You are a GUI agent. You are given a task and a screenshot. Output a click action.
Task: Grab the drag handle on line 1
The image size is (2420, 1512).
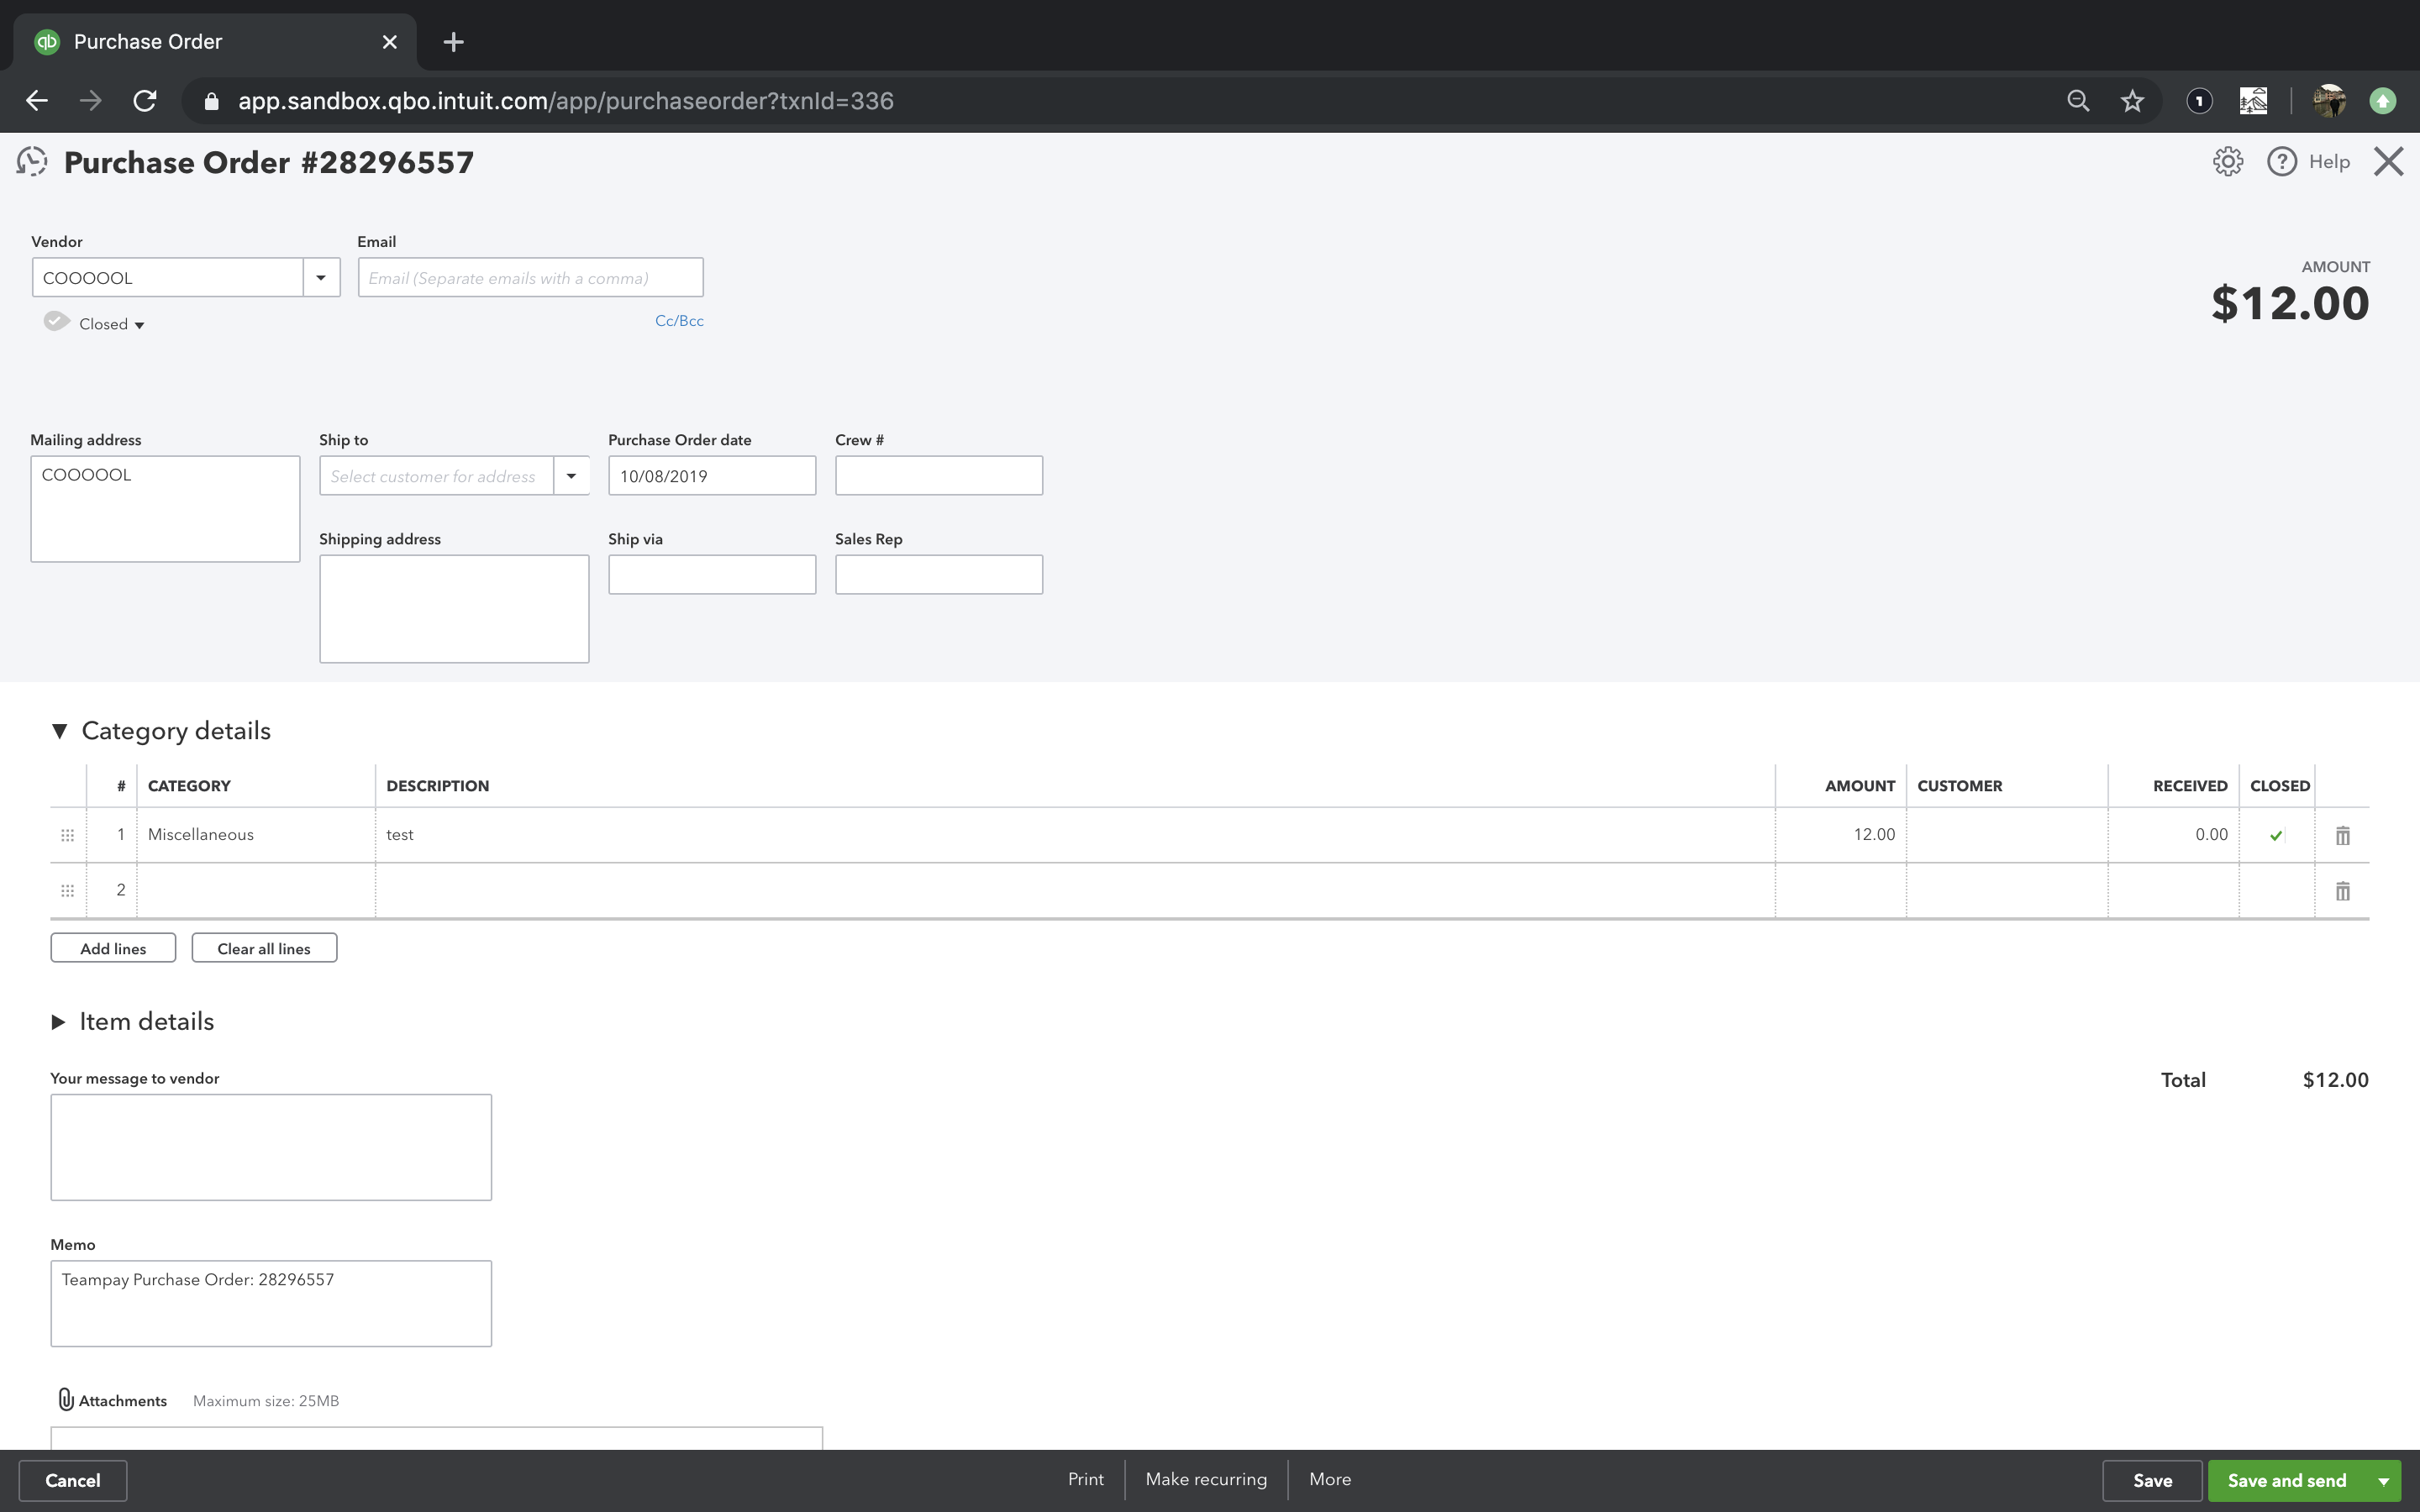(x=67, y=835)
